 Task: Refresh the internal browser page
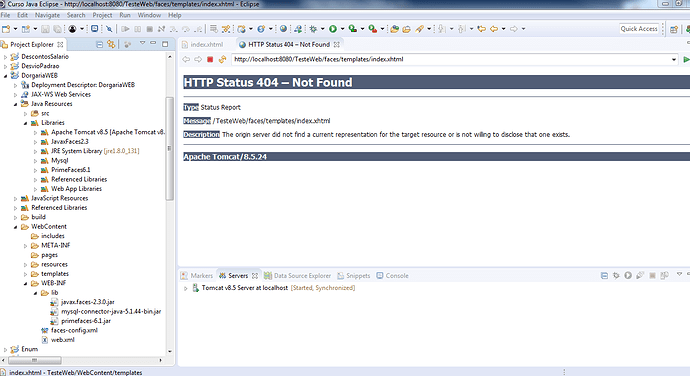coord(222,59)
